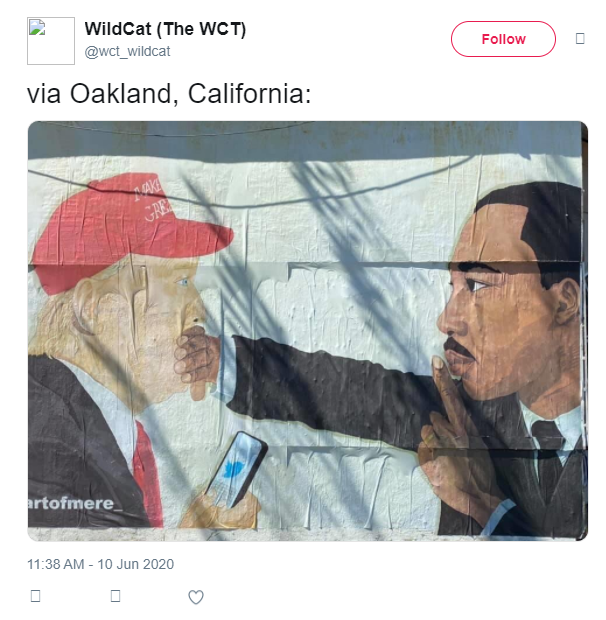This screenshot has height=620, width=606.
Task: Click the hand covering the mouth
Action: coord(196,362)
